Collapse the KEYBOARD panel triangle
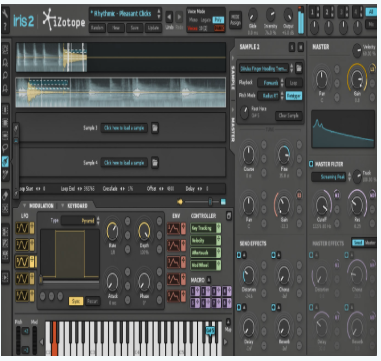Image resolution: width=381 pixels, height=361 pixels. pyautogui.click(x=62, y=206)
